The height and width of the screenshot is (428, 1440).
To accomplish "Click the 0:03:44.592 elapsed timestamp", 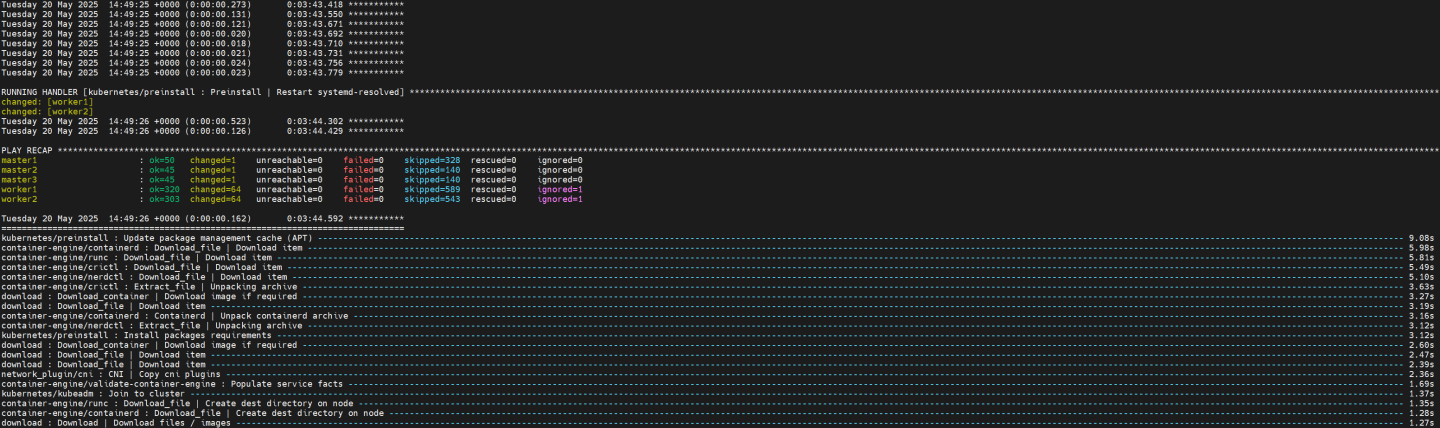I will (315, 218).
